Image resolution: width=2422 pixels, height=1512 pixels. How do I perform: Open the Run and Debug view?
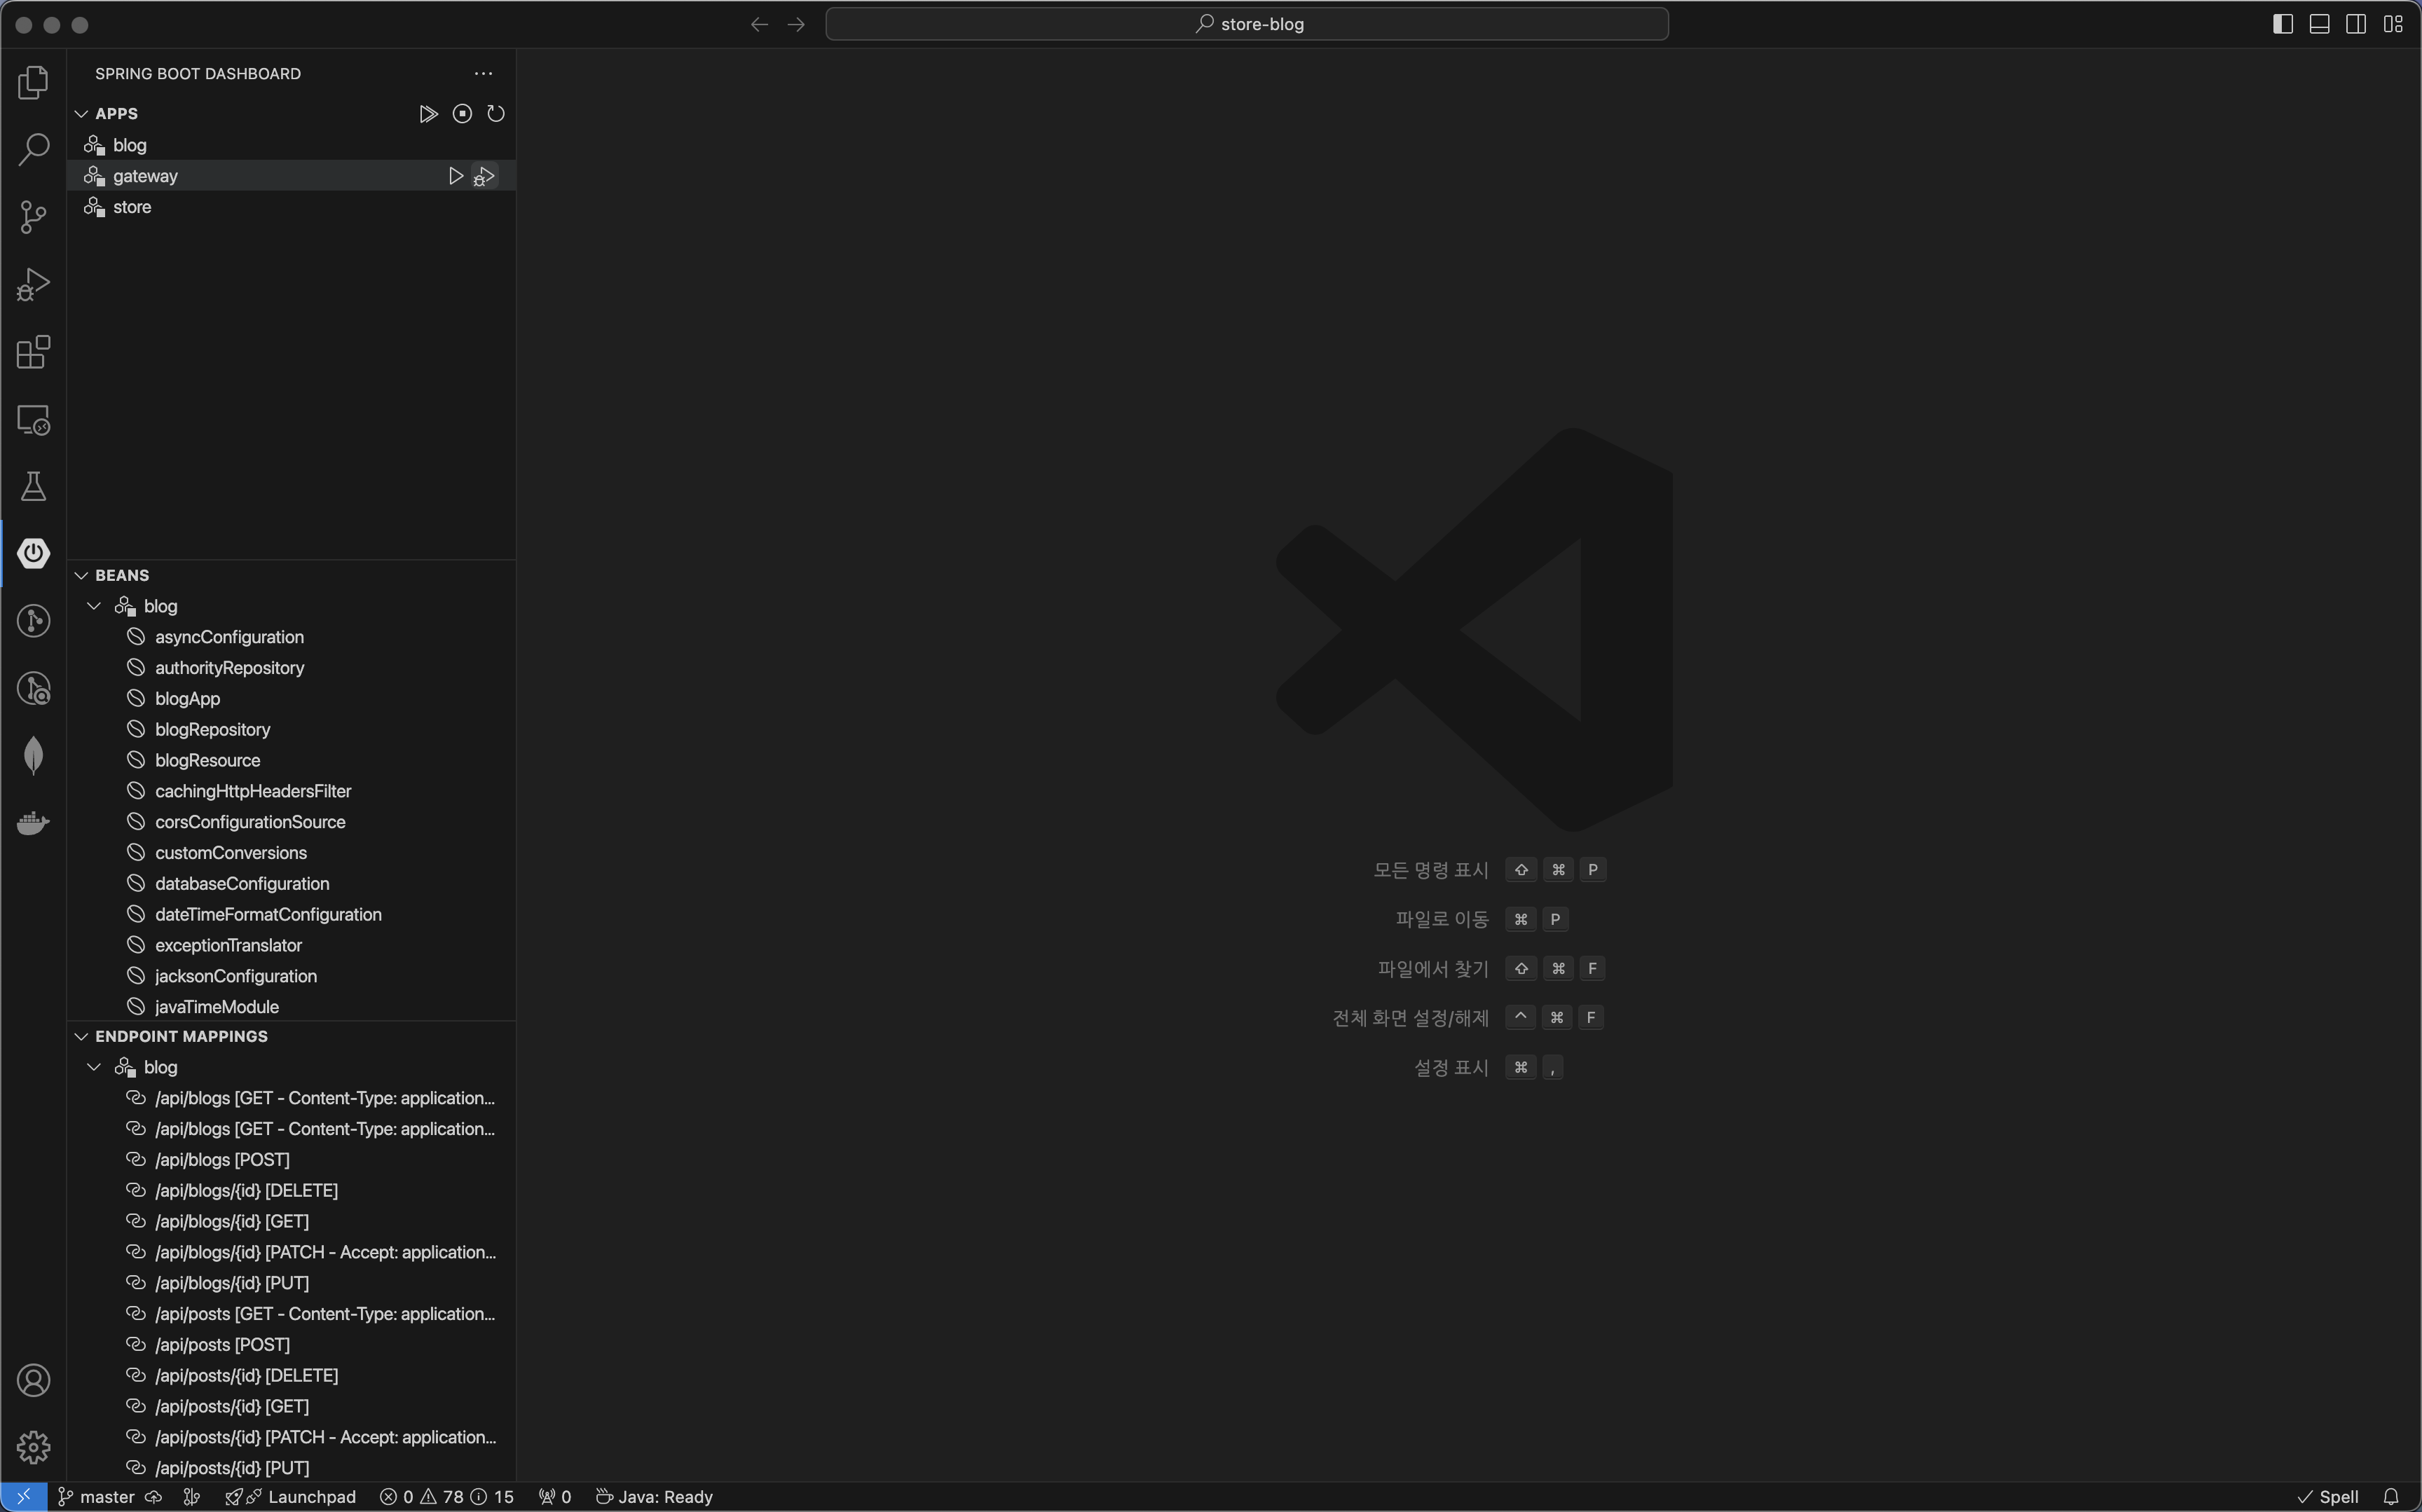pos(33,284)
